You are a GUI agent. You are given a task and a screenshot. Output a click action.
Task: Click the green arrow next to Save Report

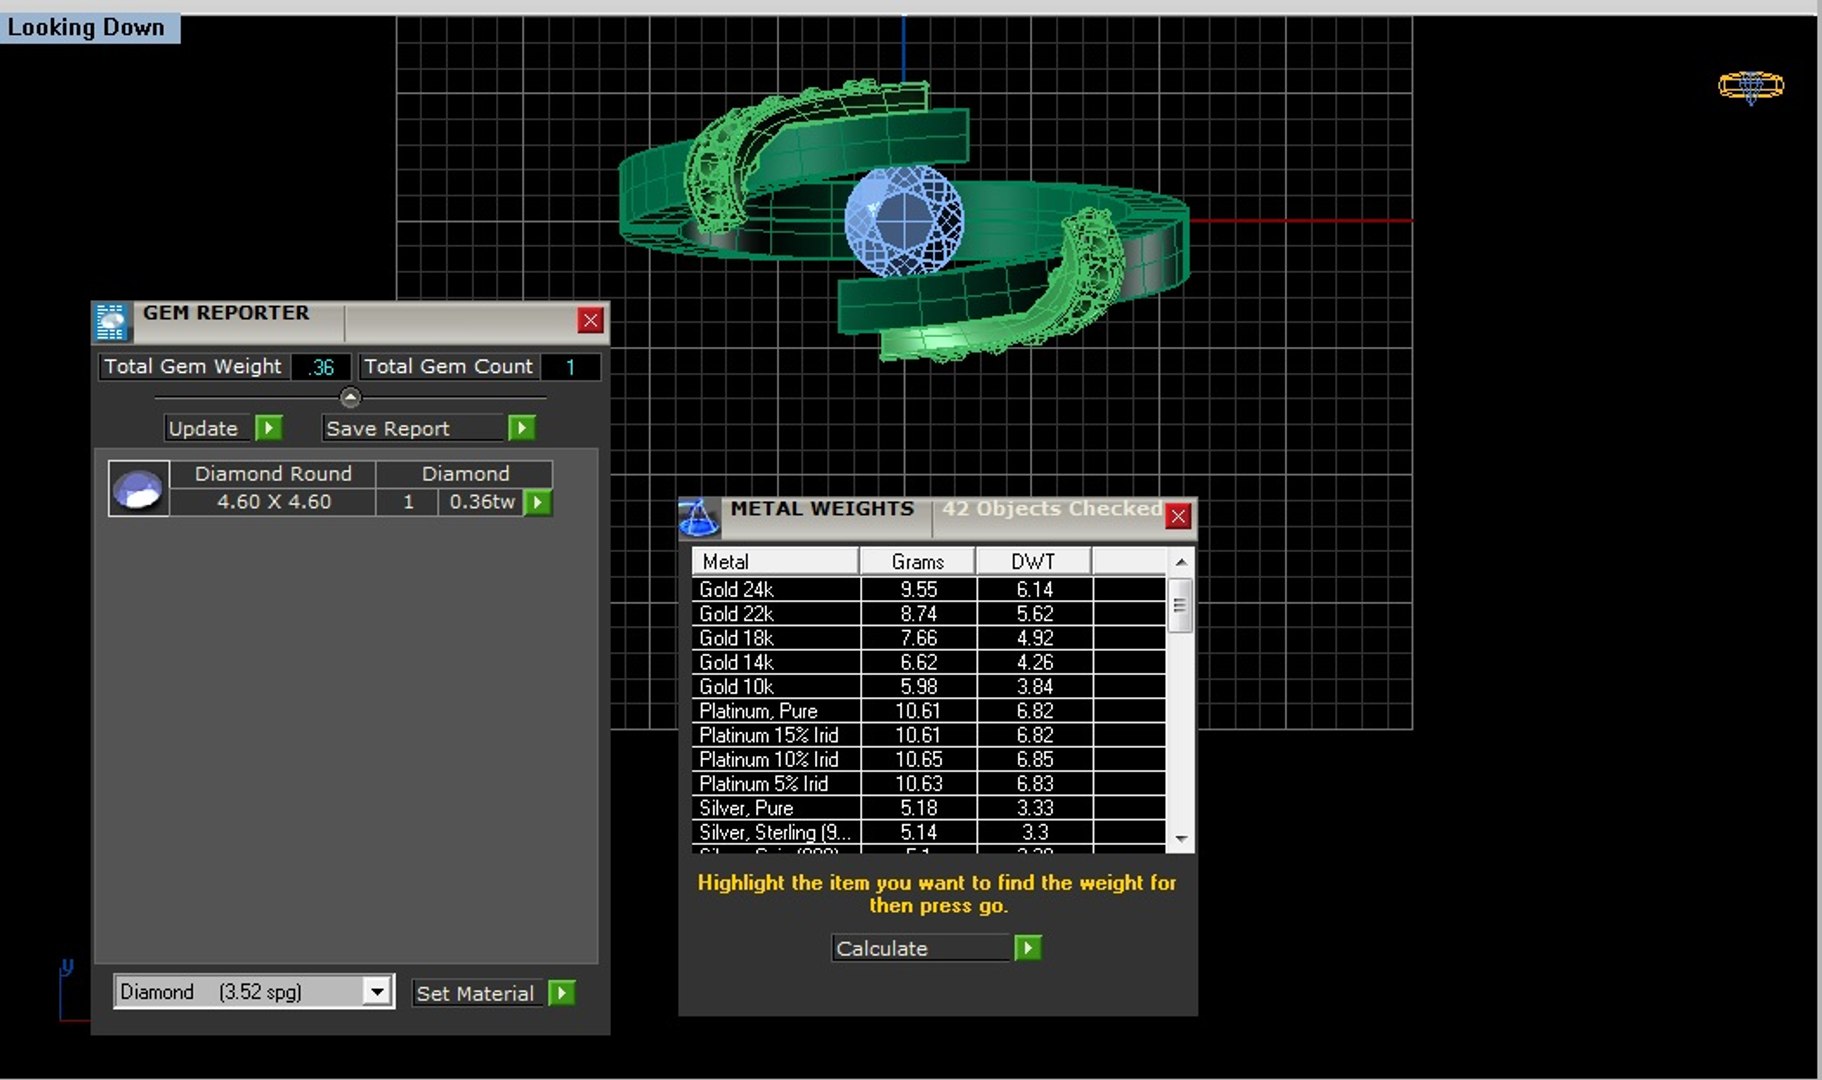point(521,428)
